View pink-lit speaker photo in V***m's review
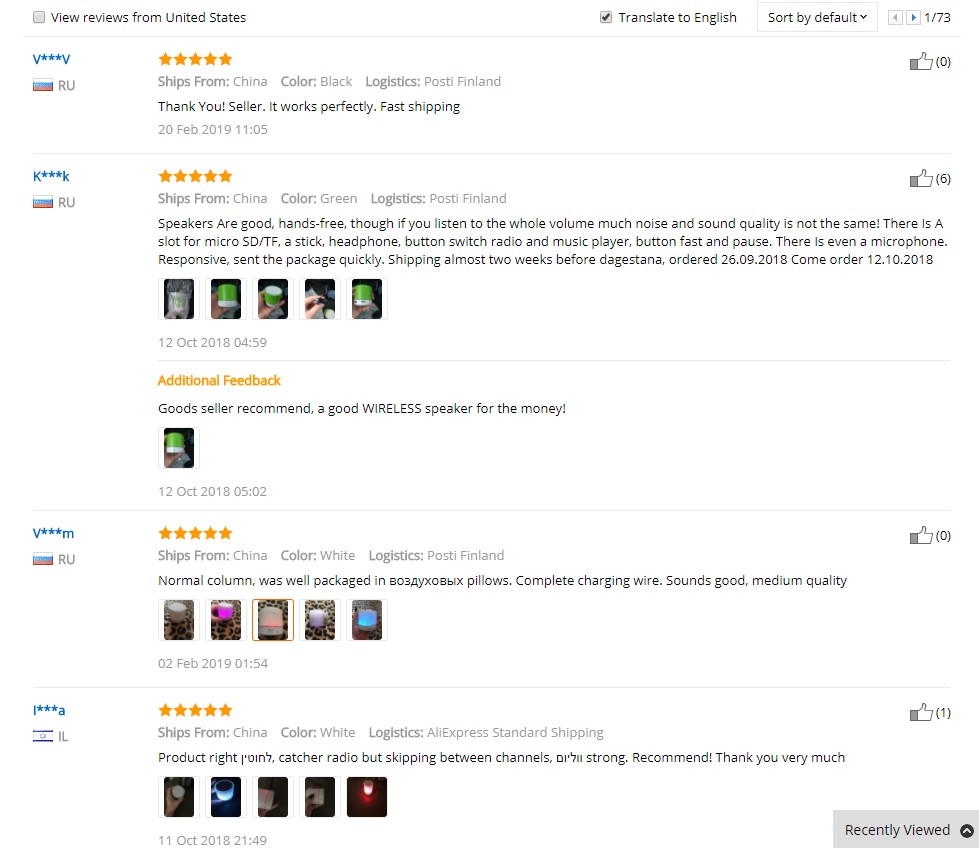979x848 pixels. coord(226,620)
